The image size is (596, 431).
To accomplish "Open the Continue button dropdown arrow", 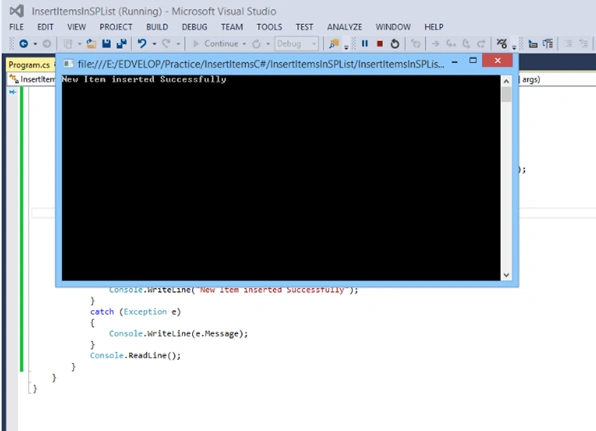I will [244, 44].
